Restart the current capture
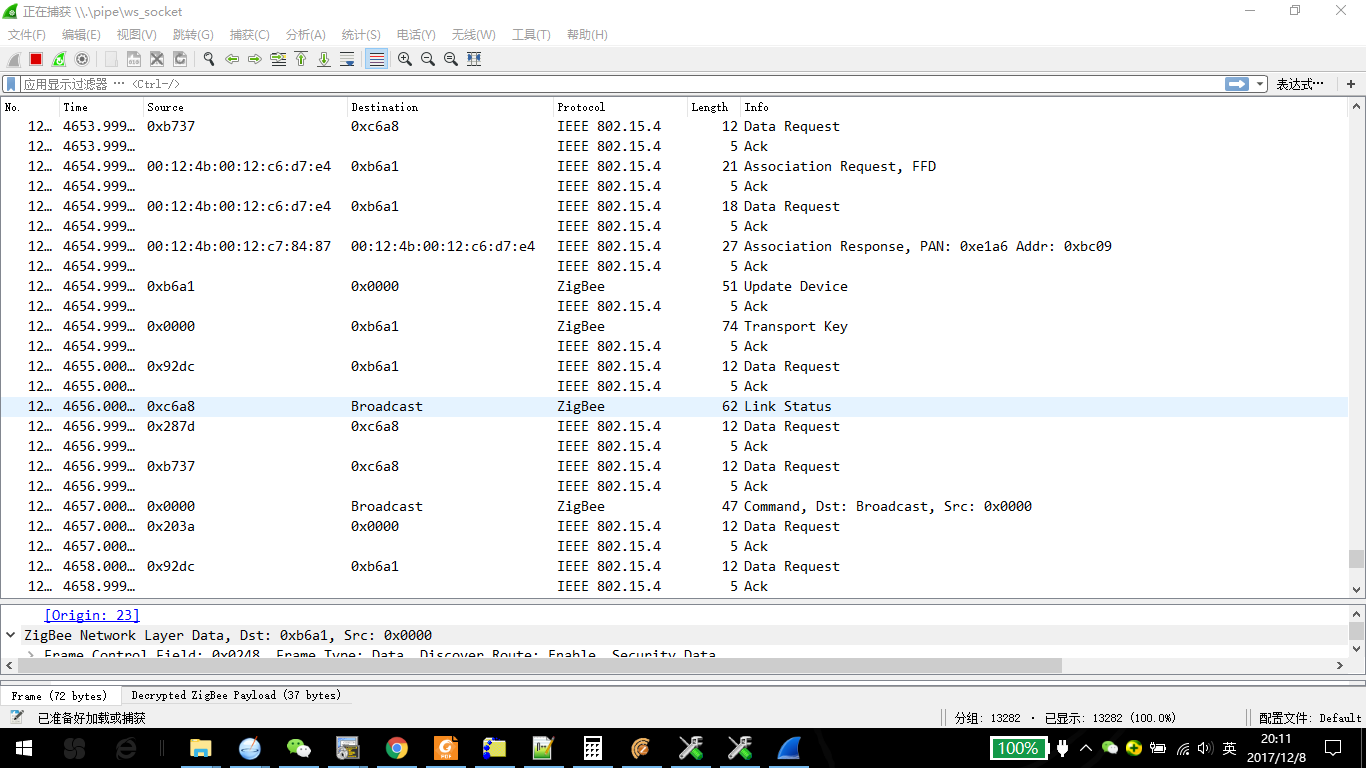The height and width of the screenshot is (768, 1366). point(59,59)
